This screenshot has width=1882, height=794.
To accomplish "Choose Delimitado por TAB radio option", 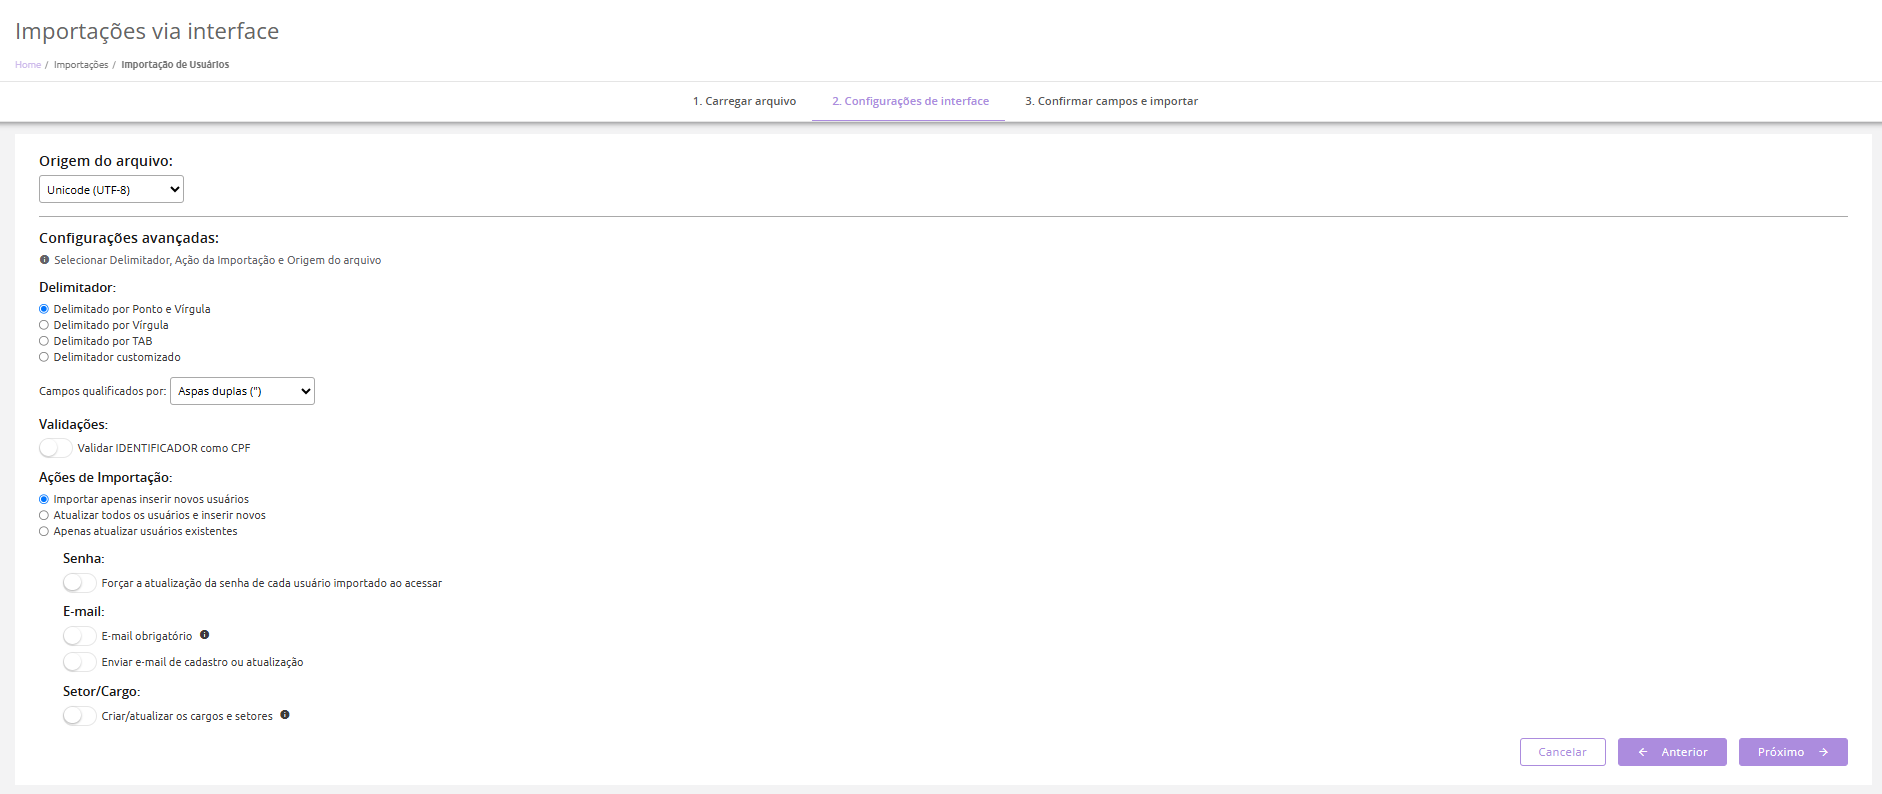I will pyautogui.click(x=44, y=341).
